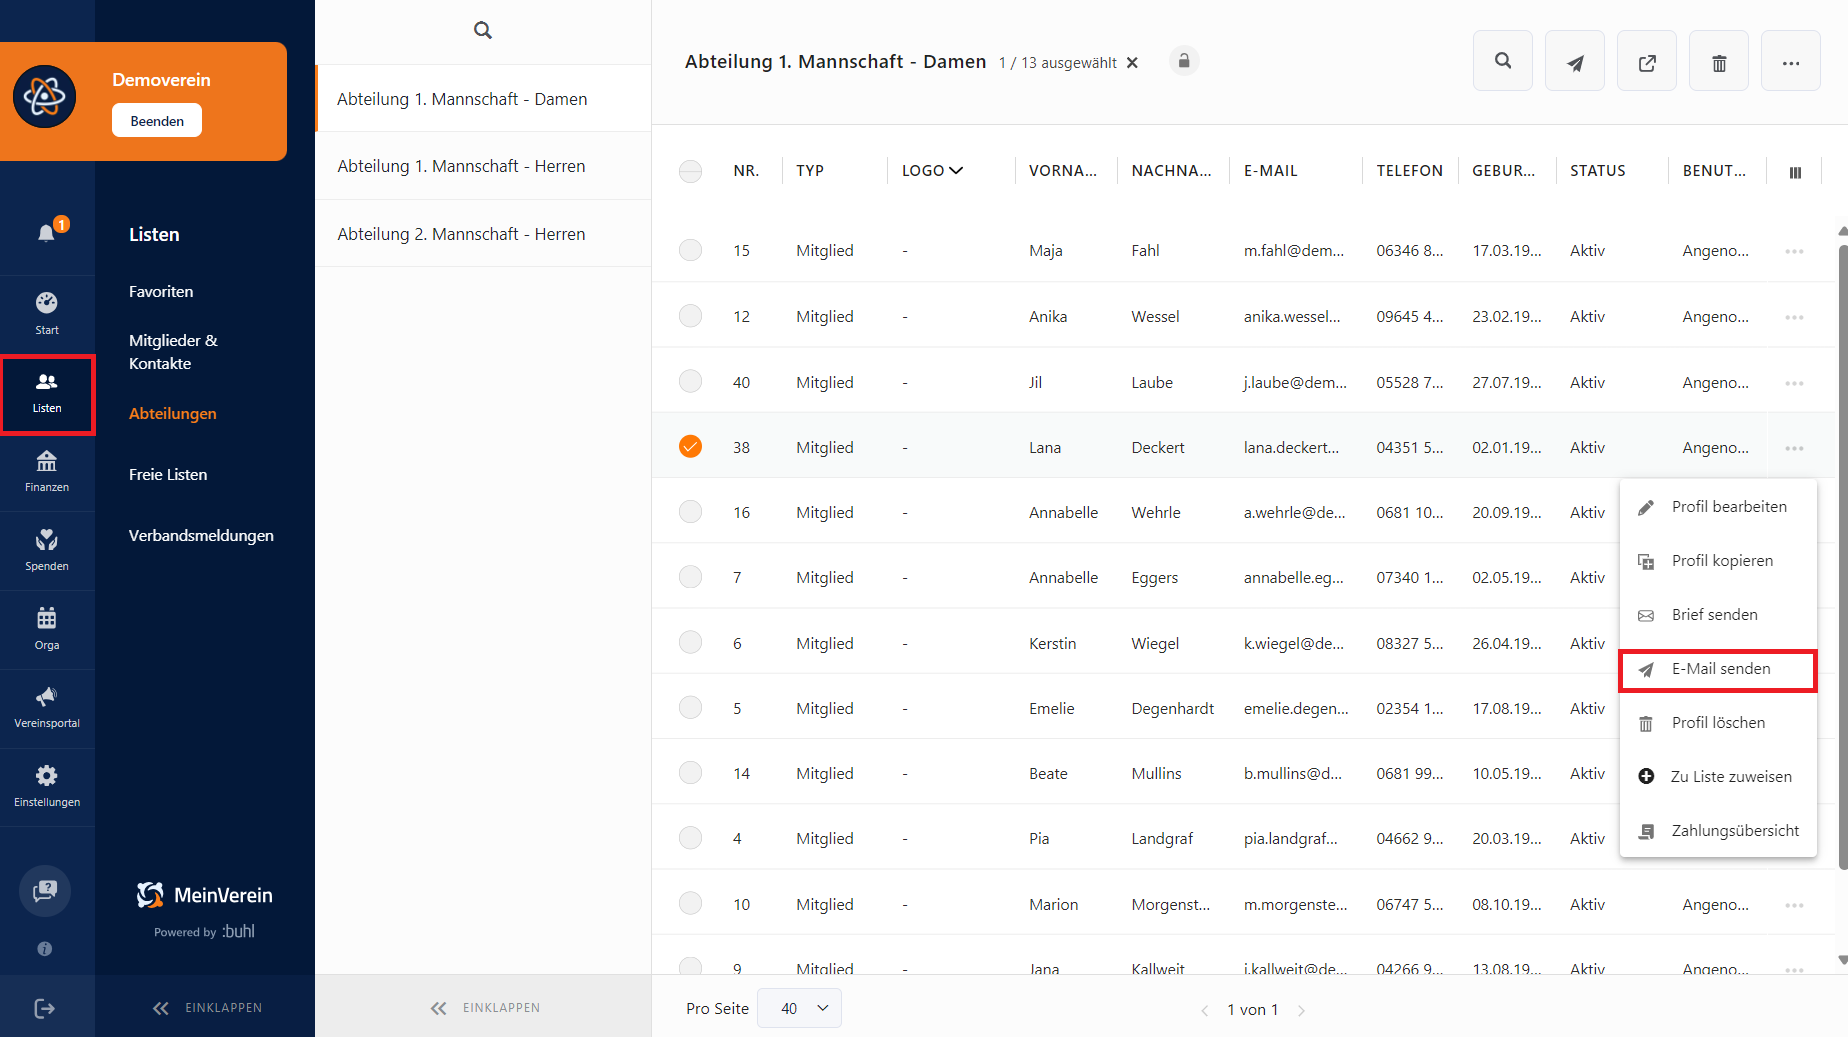
Task: Open Spenden section in sidebar
Action: 47,551
